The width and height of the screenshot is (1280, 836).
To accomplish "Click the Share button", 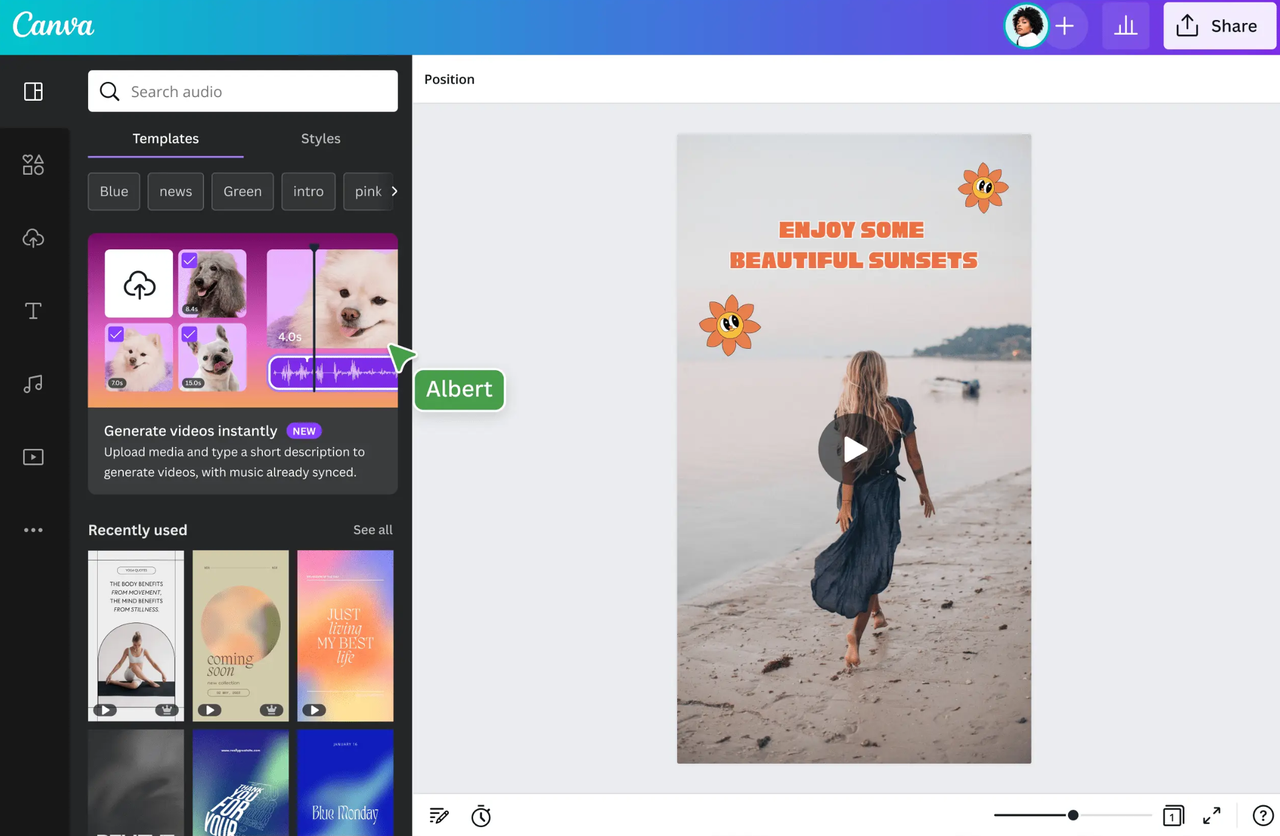I will [x=1219, y=26].
